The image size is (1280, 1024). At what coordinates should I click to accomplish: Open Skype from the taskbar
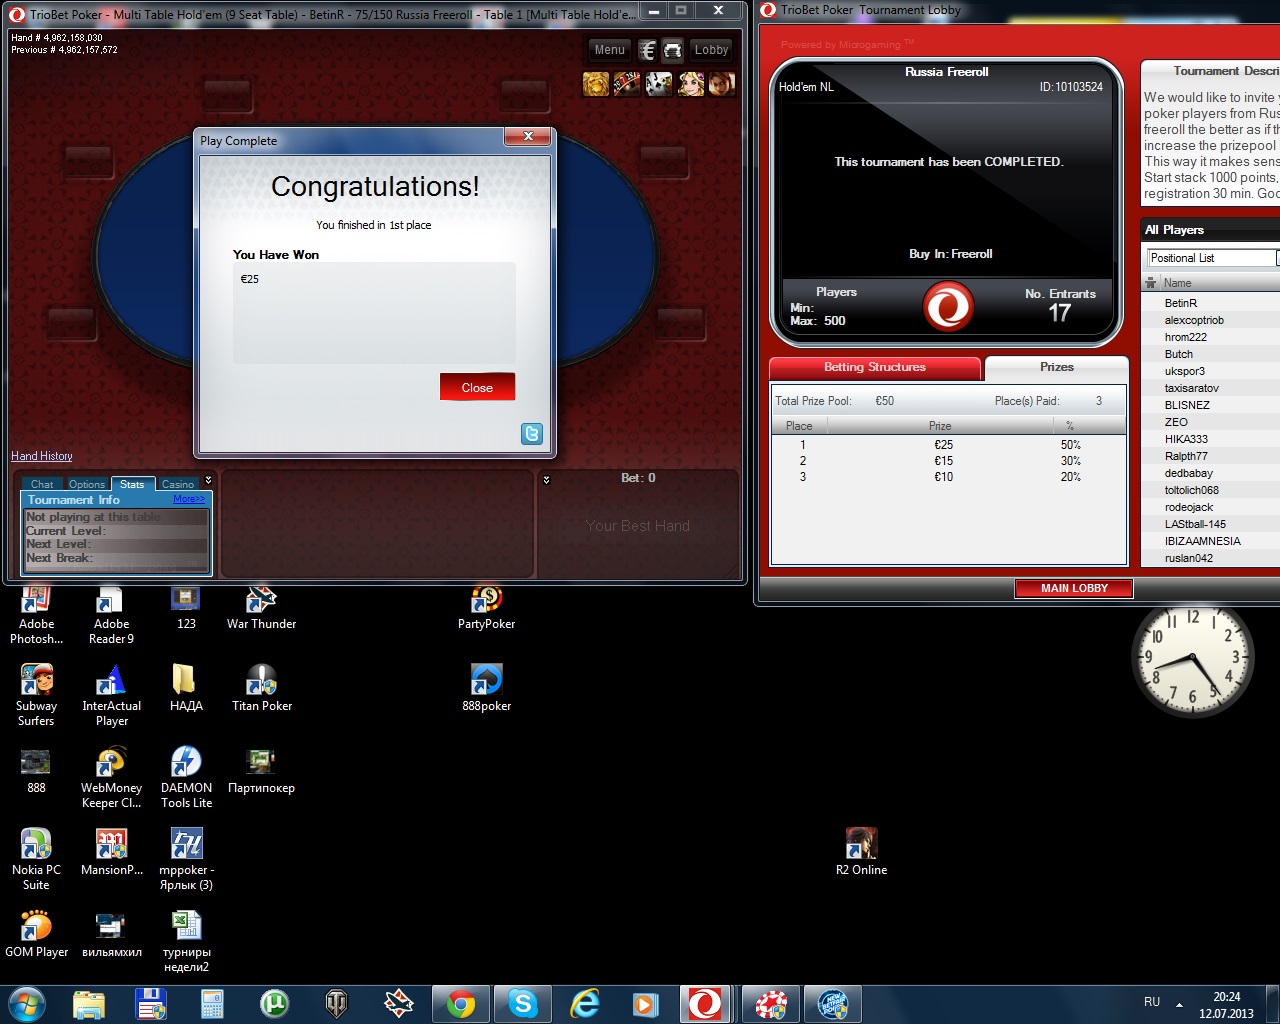[x=523, y=1003]
